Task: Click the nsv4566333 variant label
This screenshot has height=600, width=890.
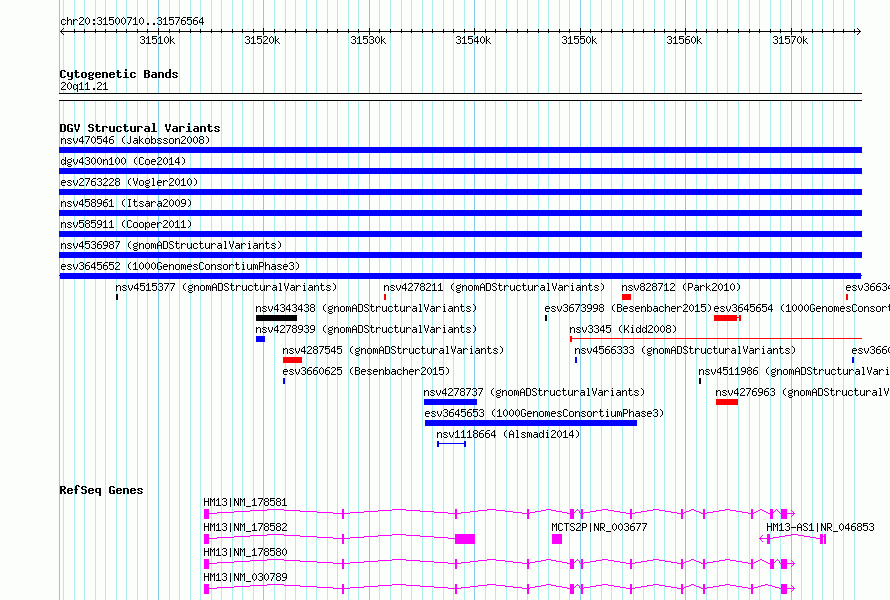Action: [685, 350]
